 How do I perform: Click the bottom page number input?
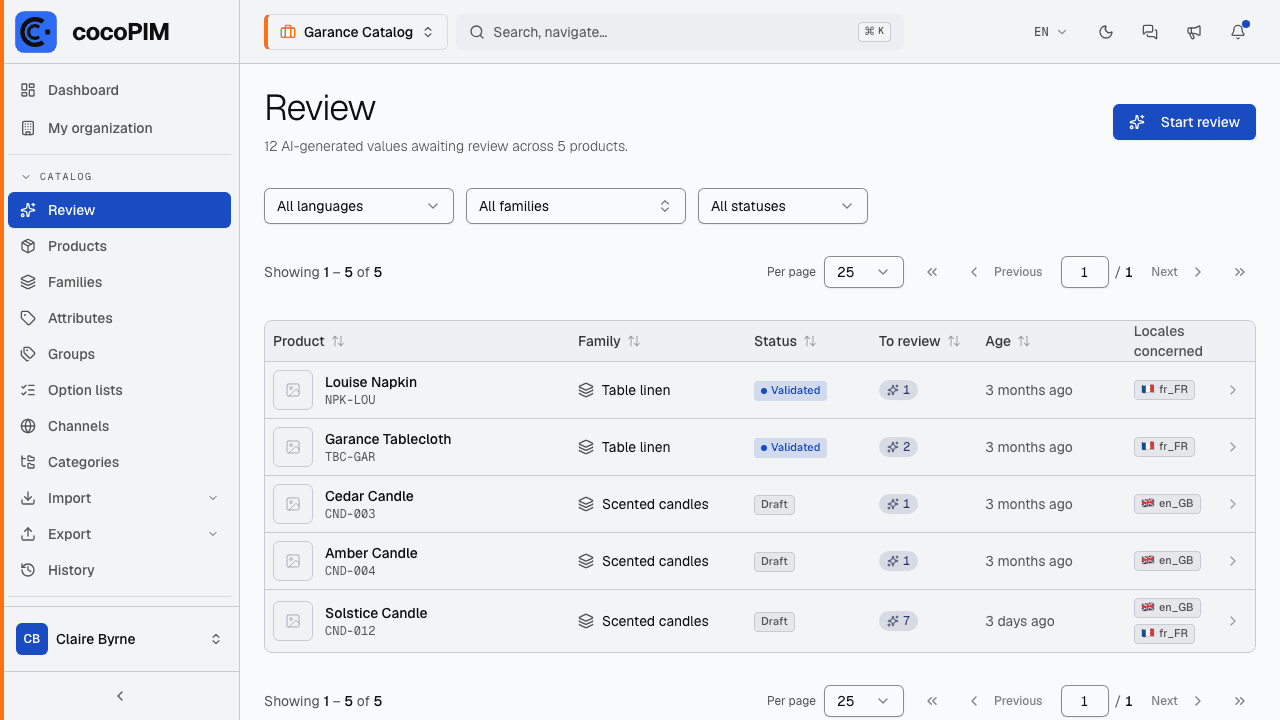[x=1085, y=701]
